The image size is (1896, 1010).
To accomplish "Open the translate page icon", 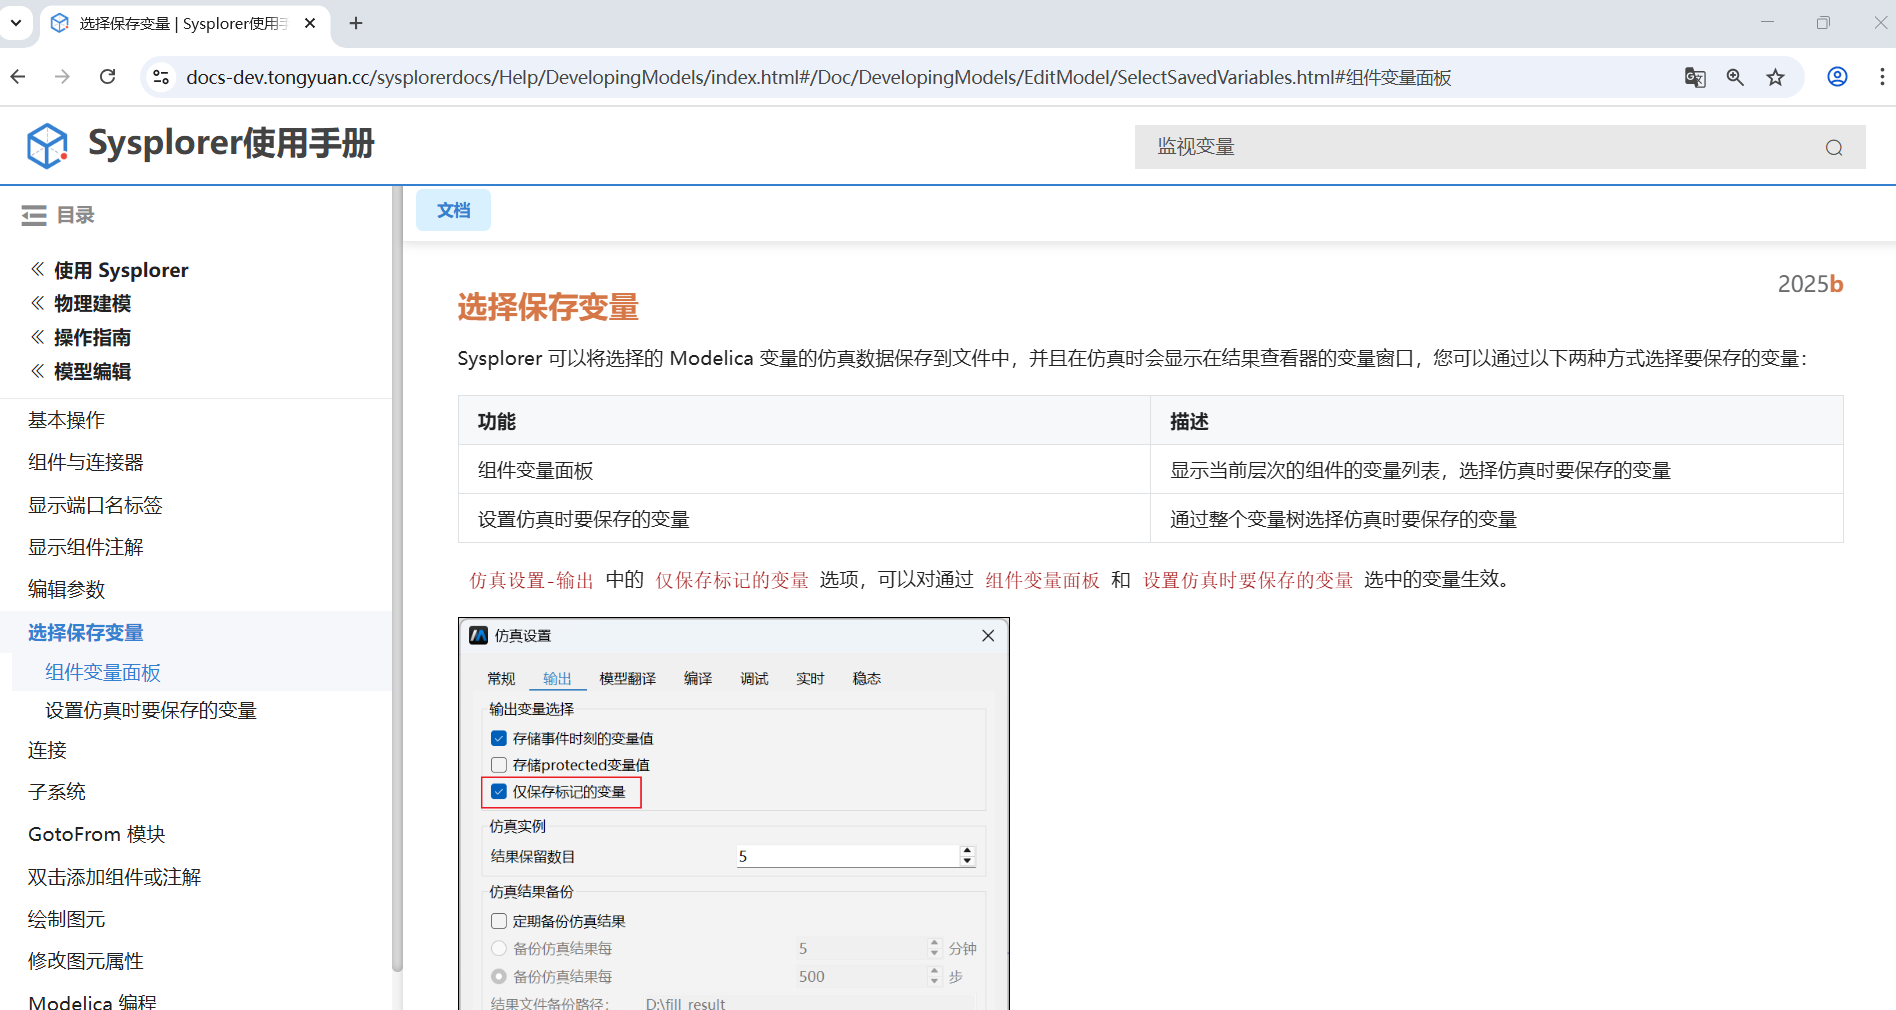I will pyautogui.click(x=1695, y=77).
